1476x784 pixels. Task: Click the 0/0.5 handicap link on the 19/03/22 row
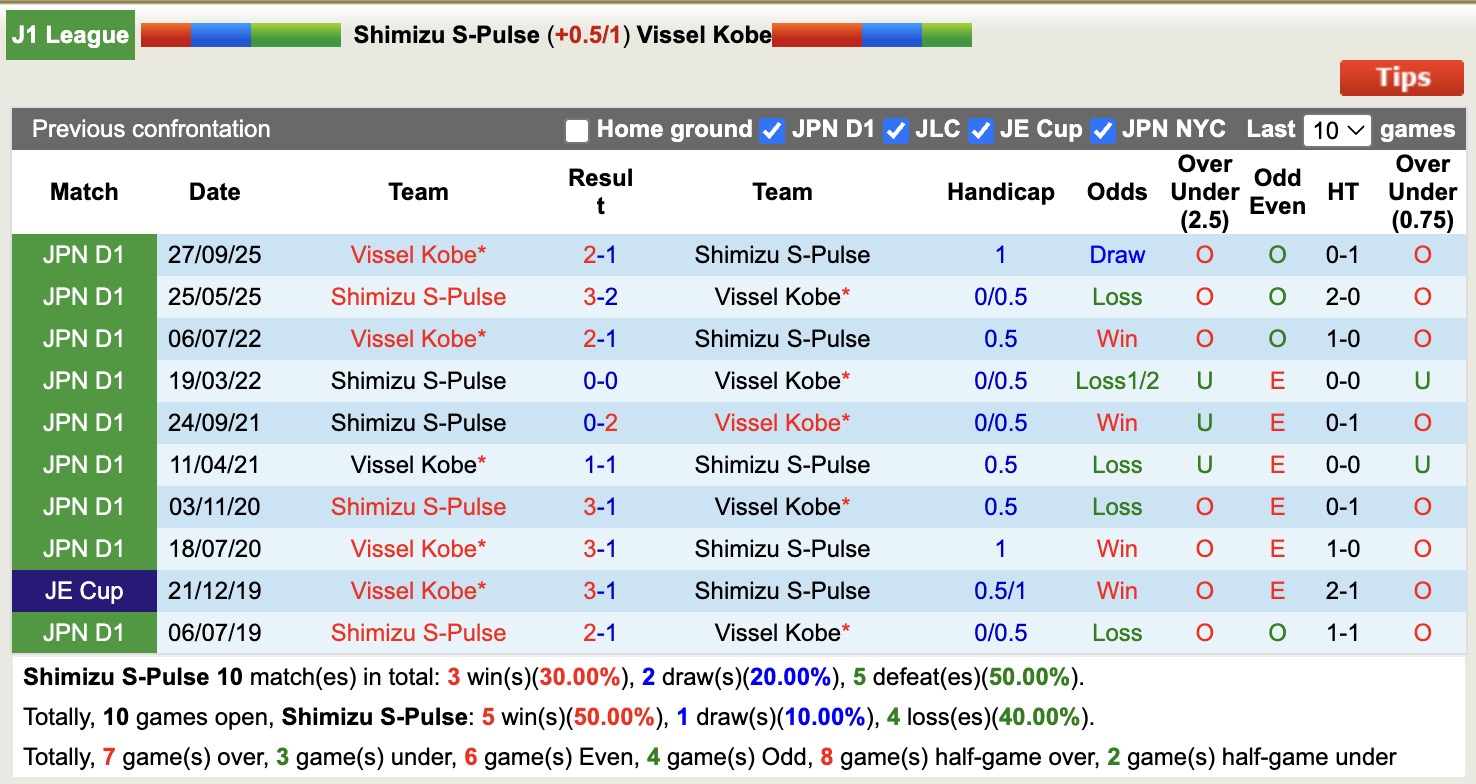[x=1001, y=381]
